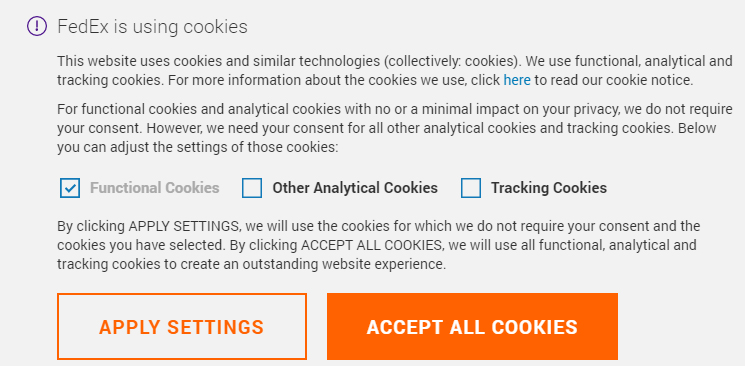
Task: Tick the Tracking Cookies checkbox
Action: (x=471, y=188)
